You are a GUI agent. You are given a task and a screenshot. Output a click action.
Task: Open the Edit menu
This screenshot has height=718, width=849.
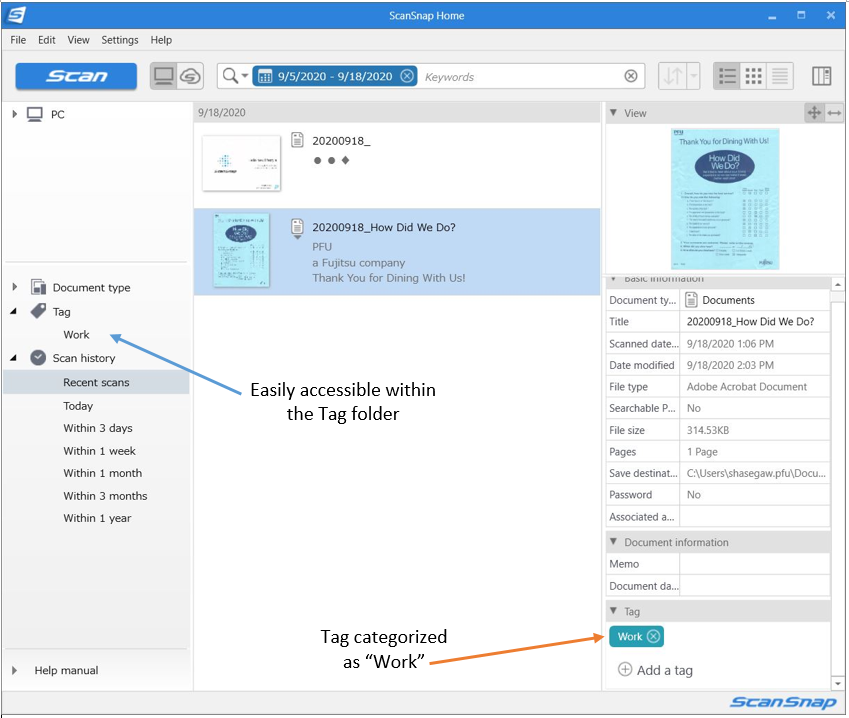[47, 40]
